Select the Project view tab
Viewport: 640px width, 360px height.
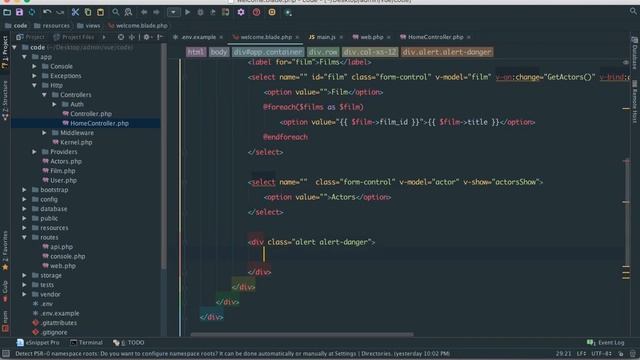click(x=30, y=37)
